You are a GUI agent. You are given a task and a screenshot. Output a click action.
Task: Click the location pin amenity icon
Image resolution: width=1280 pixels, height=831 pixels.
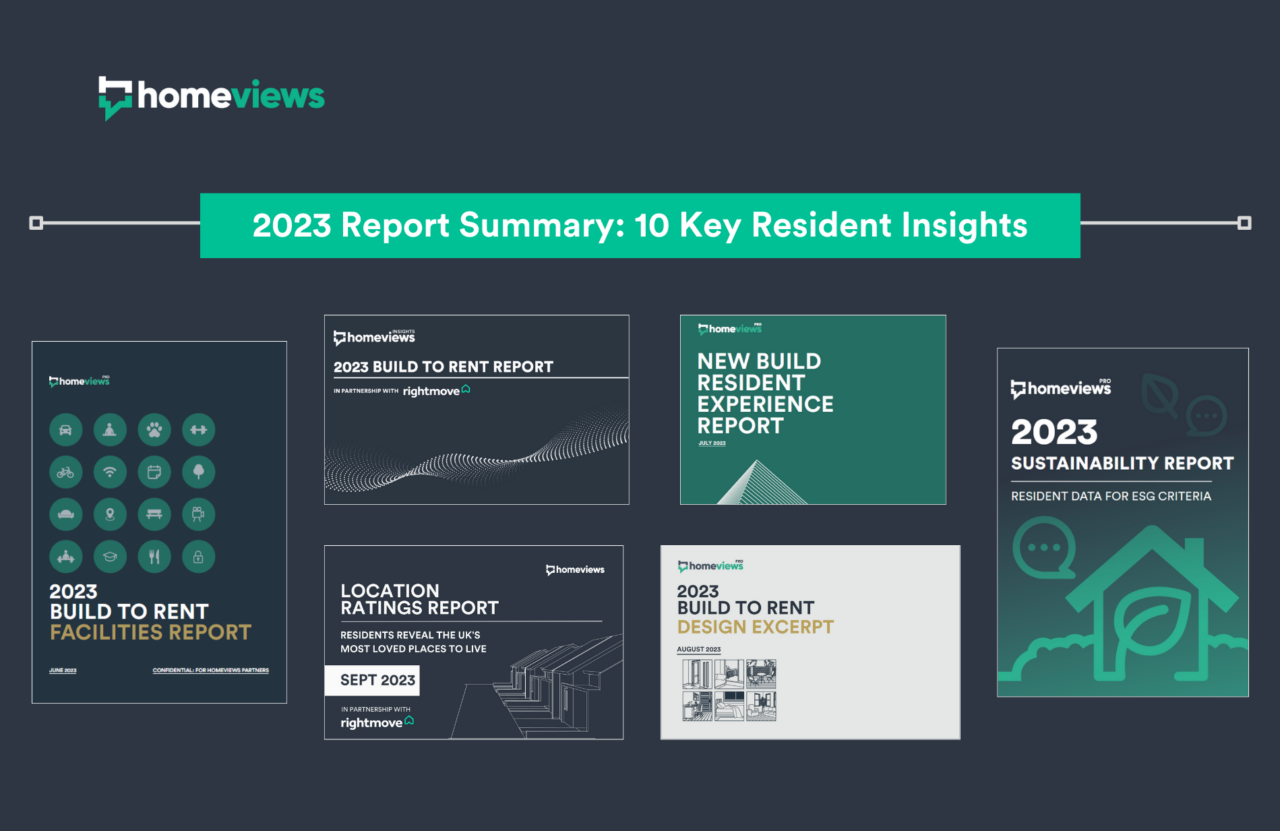110,514
